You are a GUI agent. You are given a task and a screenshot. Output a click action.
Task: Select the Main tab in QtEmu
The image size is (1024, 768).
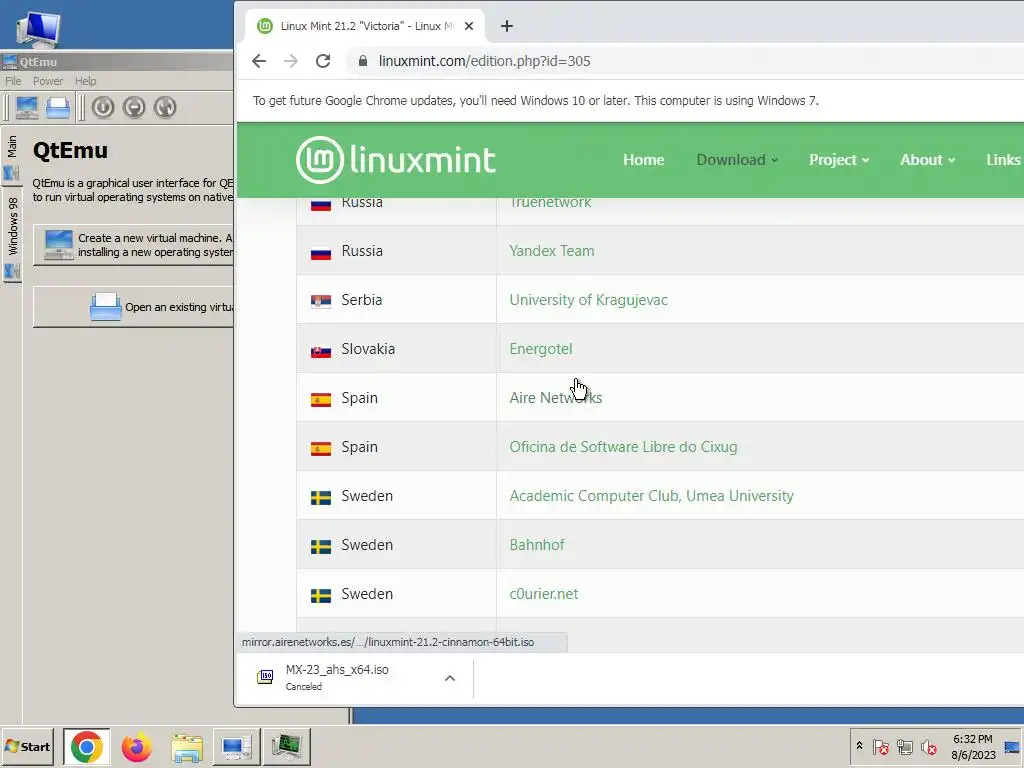pos(12,157)
